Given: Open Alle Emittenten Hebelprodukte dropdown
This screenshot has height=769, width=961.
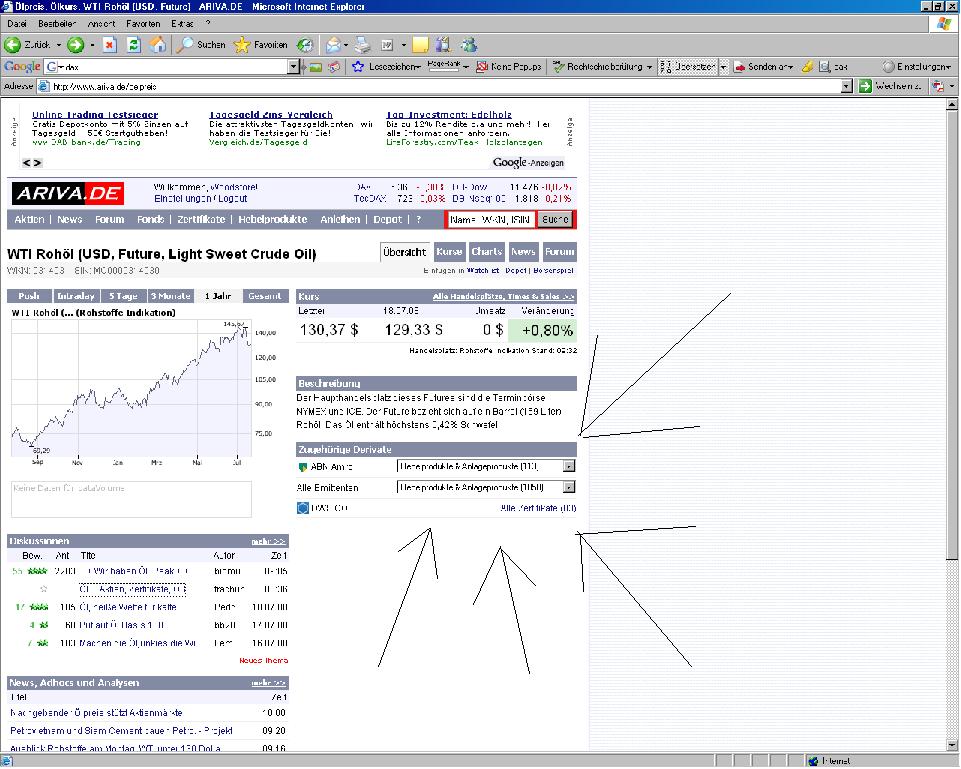Looking at the screenshot, I should (x=486, y=488).
